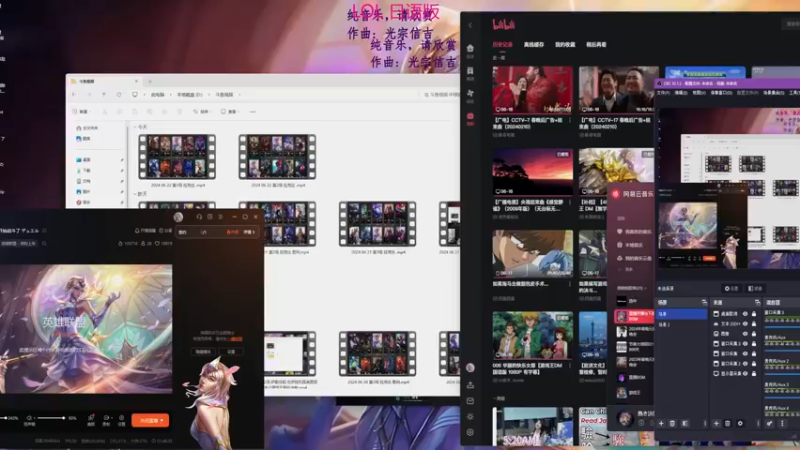800x450 pixels.
Task: Click Bilibili sidebar user avatar
Action: 470,368
